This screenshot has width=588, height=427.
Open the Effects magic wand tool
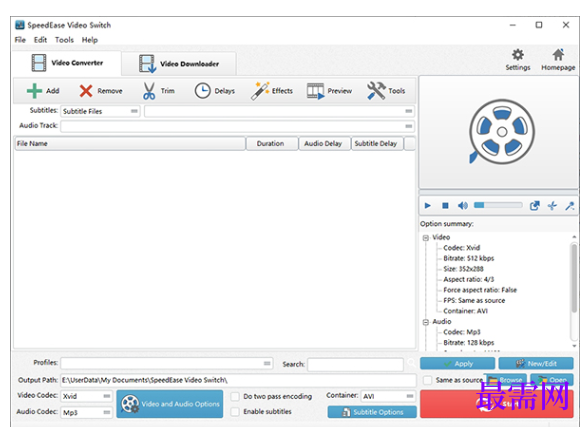(x=260, y=91)
